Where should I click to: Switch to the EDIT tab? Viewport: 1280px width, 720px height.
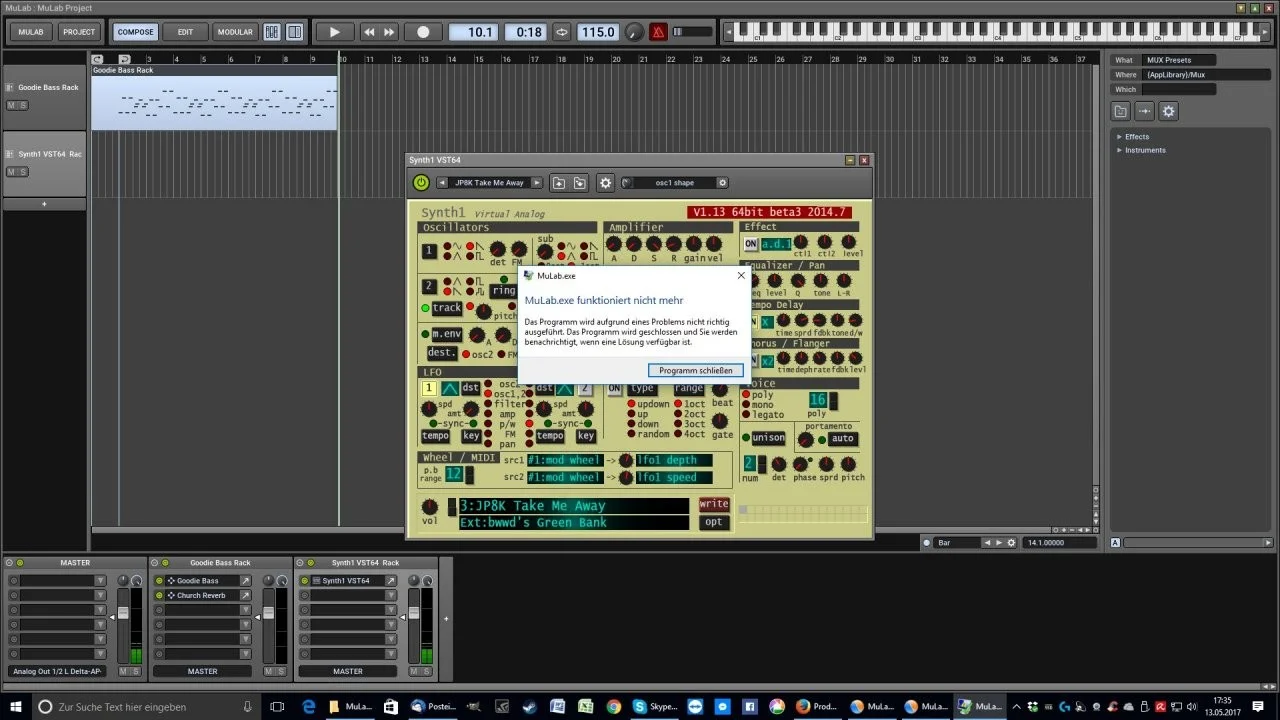(x=185, y=32)
